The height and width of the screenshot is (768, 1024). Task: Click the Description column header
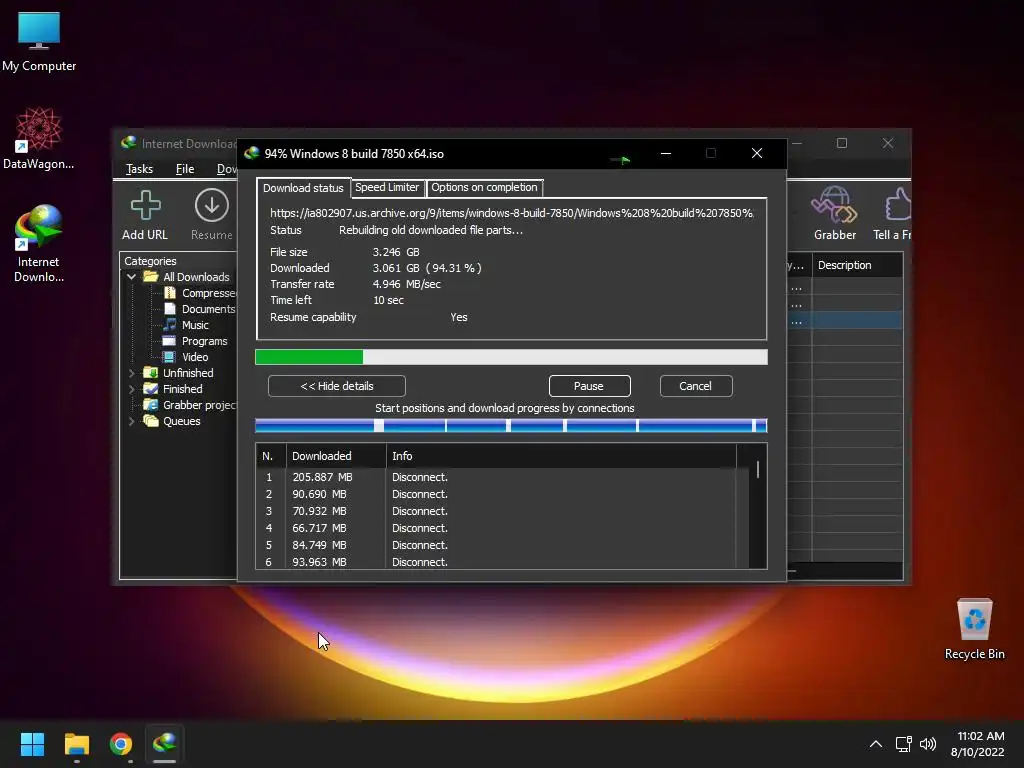pyautogui.click(x=856, y=265)
